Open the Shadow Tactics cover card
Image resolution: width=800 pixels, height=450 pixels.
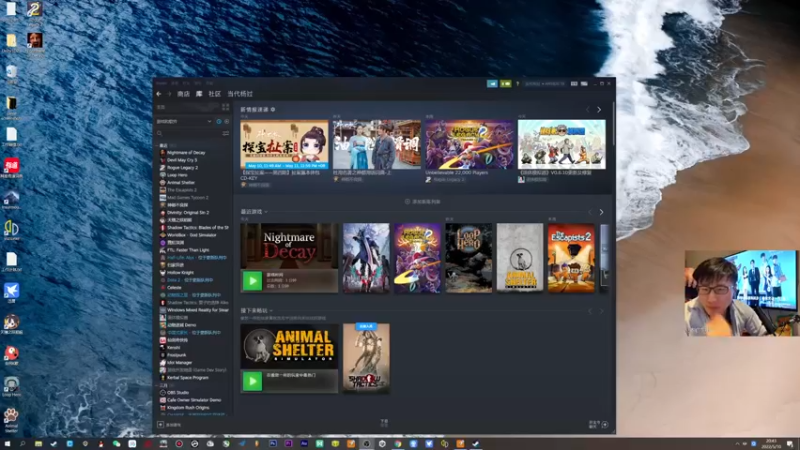(366, 358)
